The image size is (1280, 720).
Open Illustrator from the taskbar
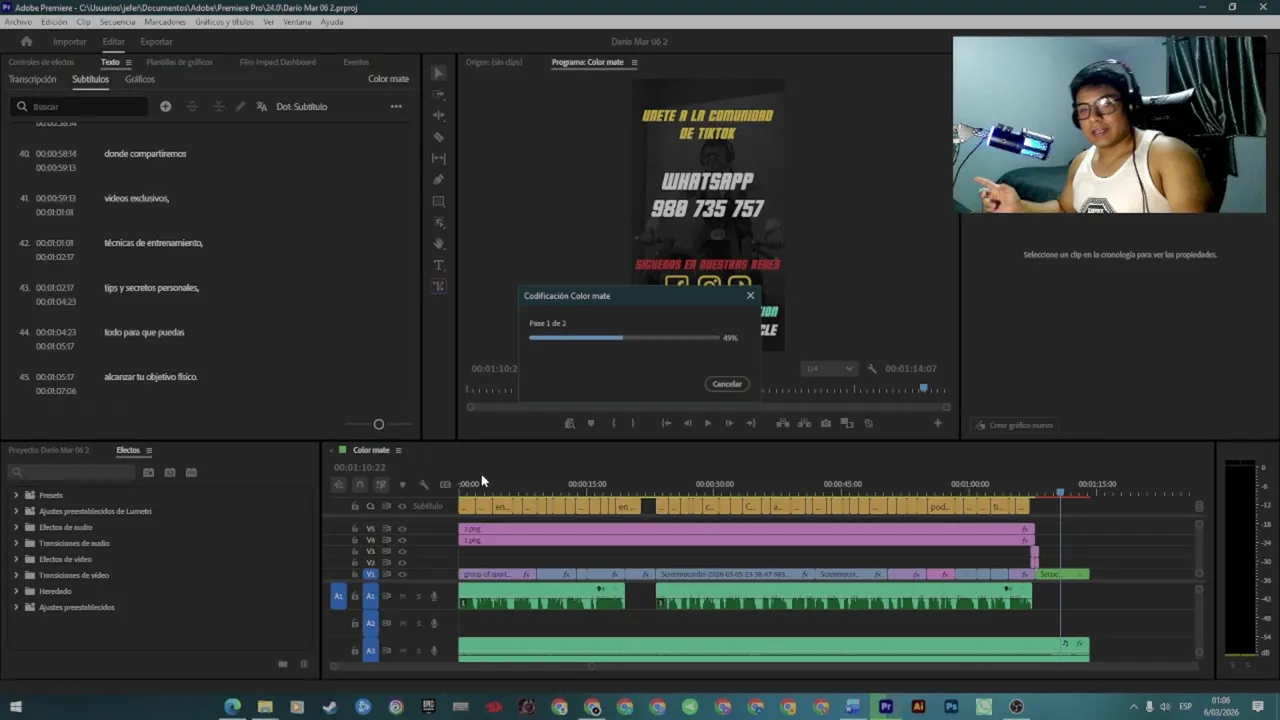(x=918, y=707)
